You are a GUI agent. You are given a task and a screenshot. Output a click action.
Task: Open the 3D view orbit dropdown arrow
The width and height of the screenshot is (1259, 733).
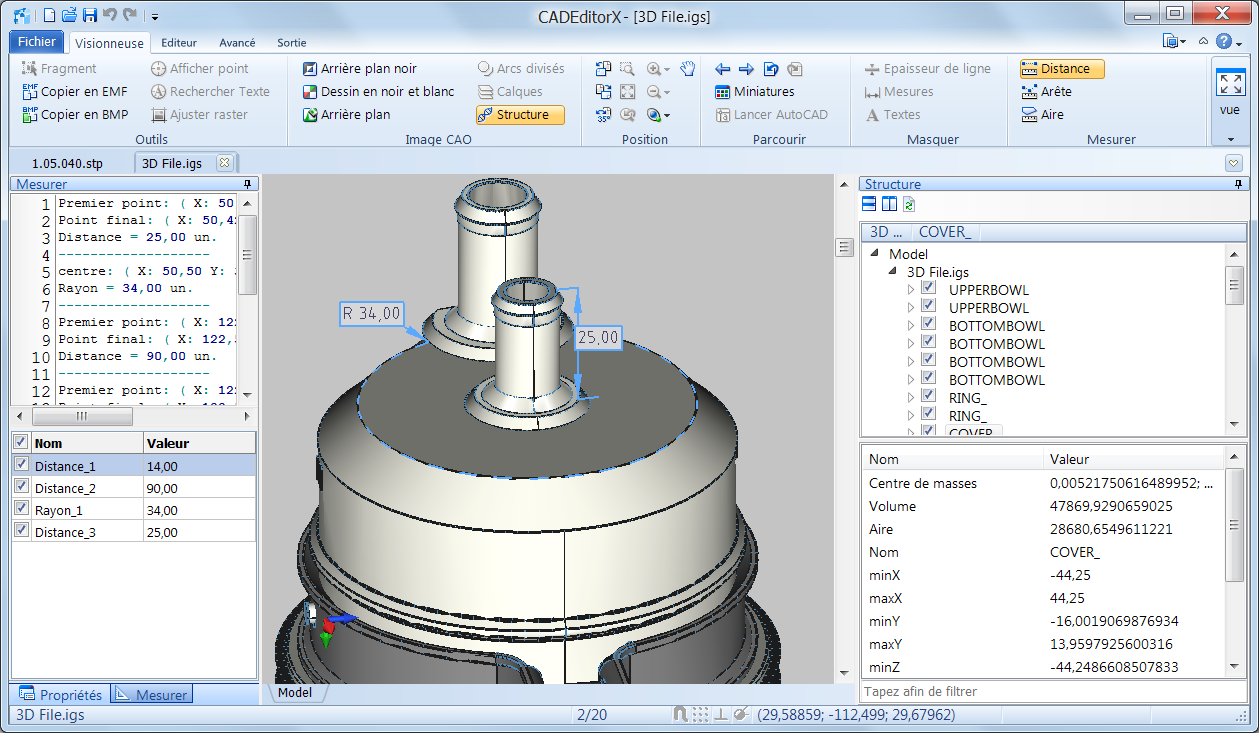pos(667,115)
